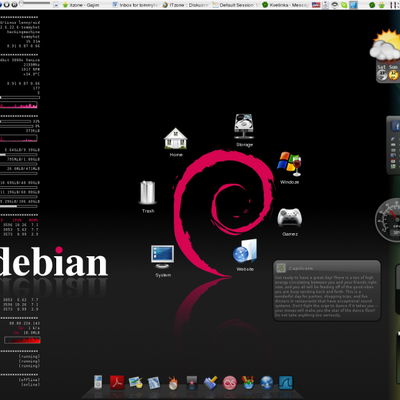Click the debian wallpaper logo text
Viewport: 400px width, 400px height.
point(53,262)
